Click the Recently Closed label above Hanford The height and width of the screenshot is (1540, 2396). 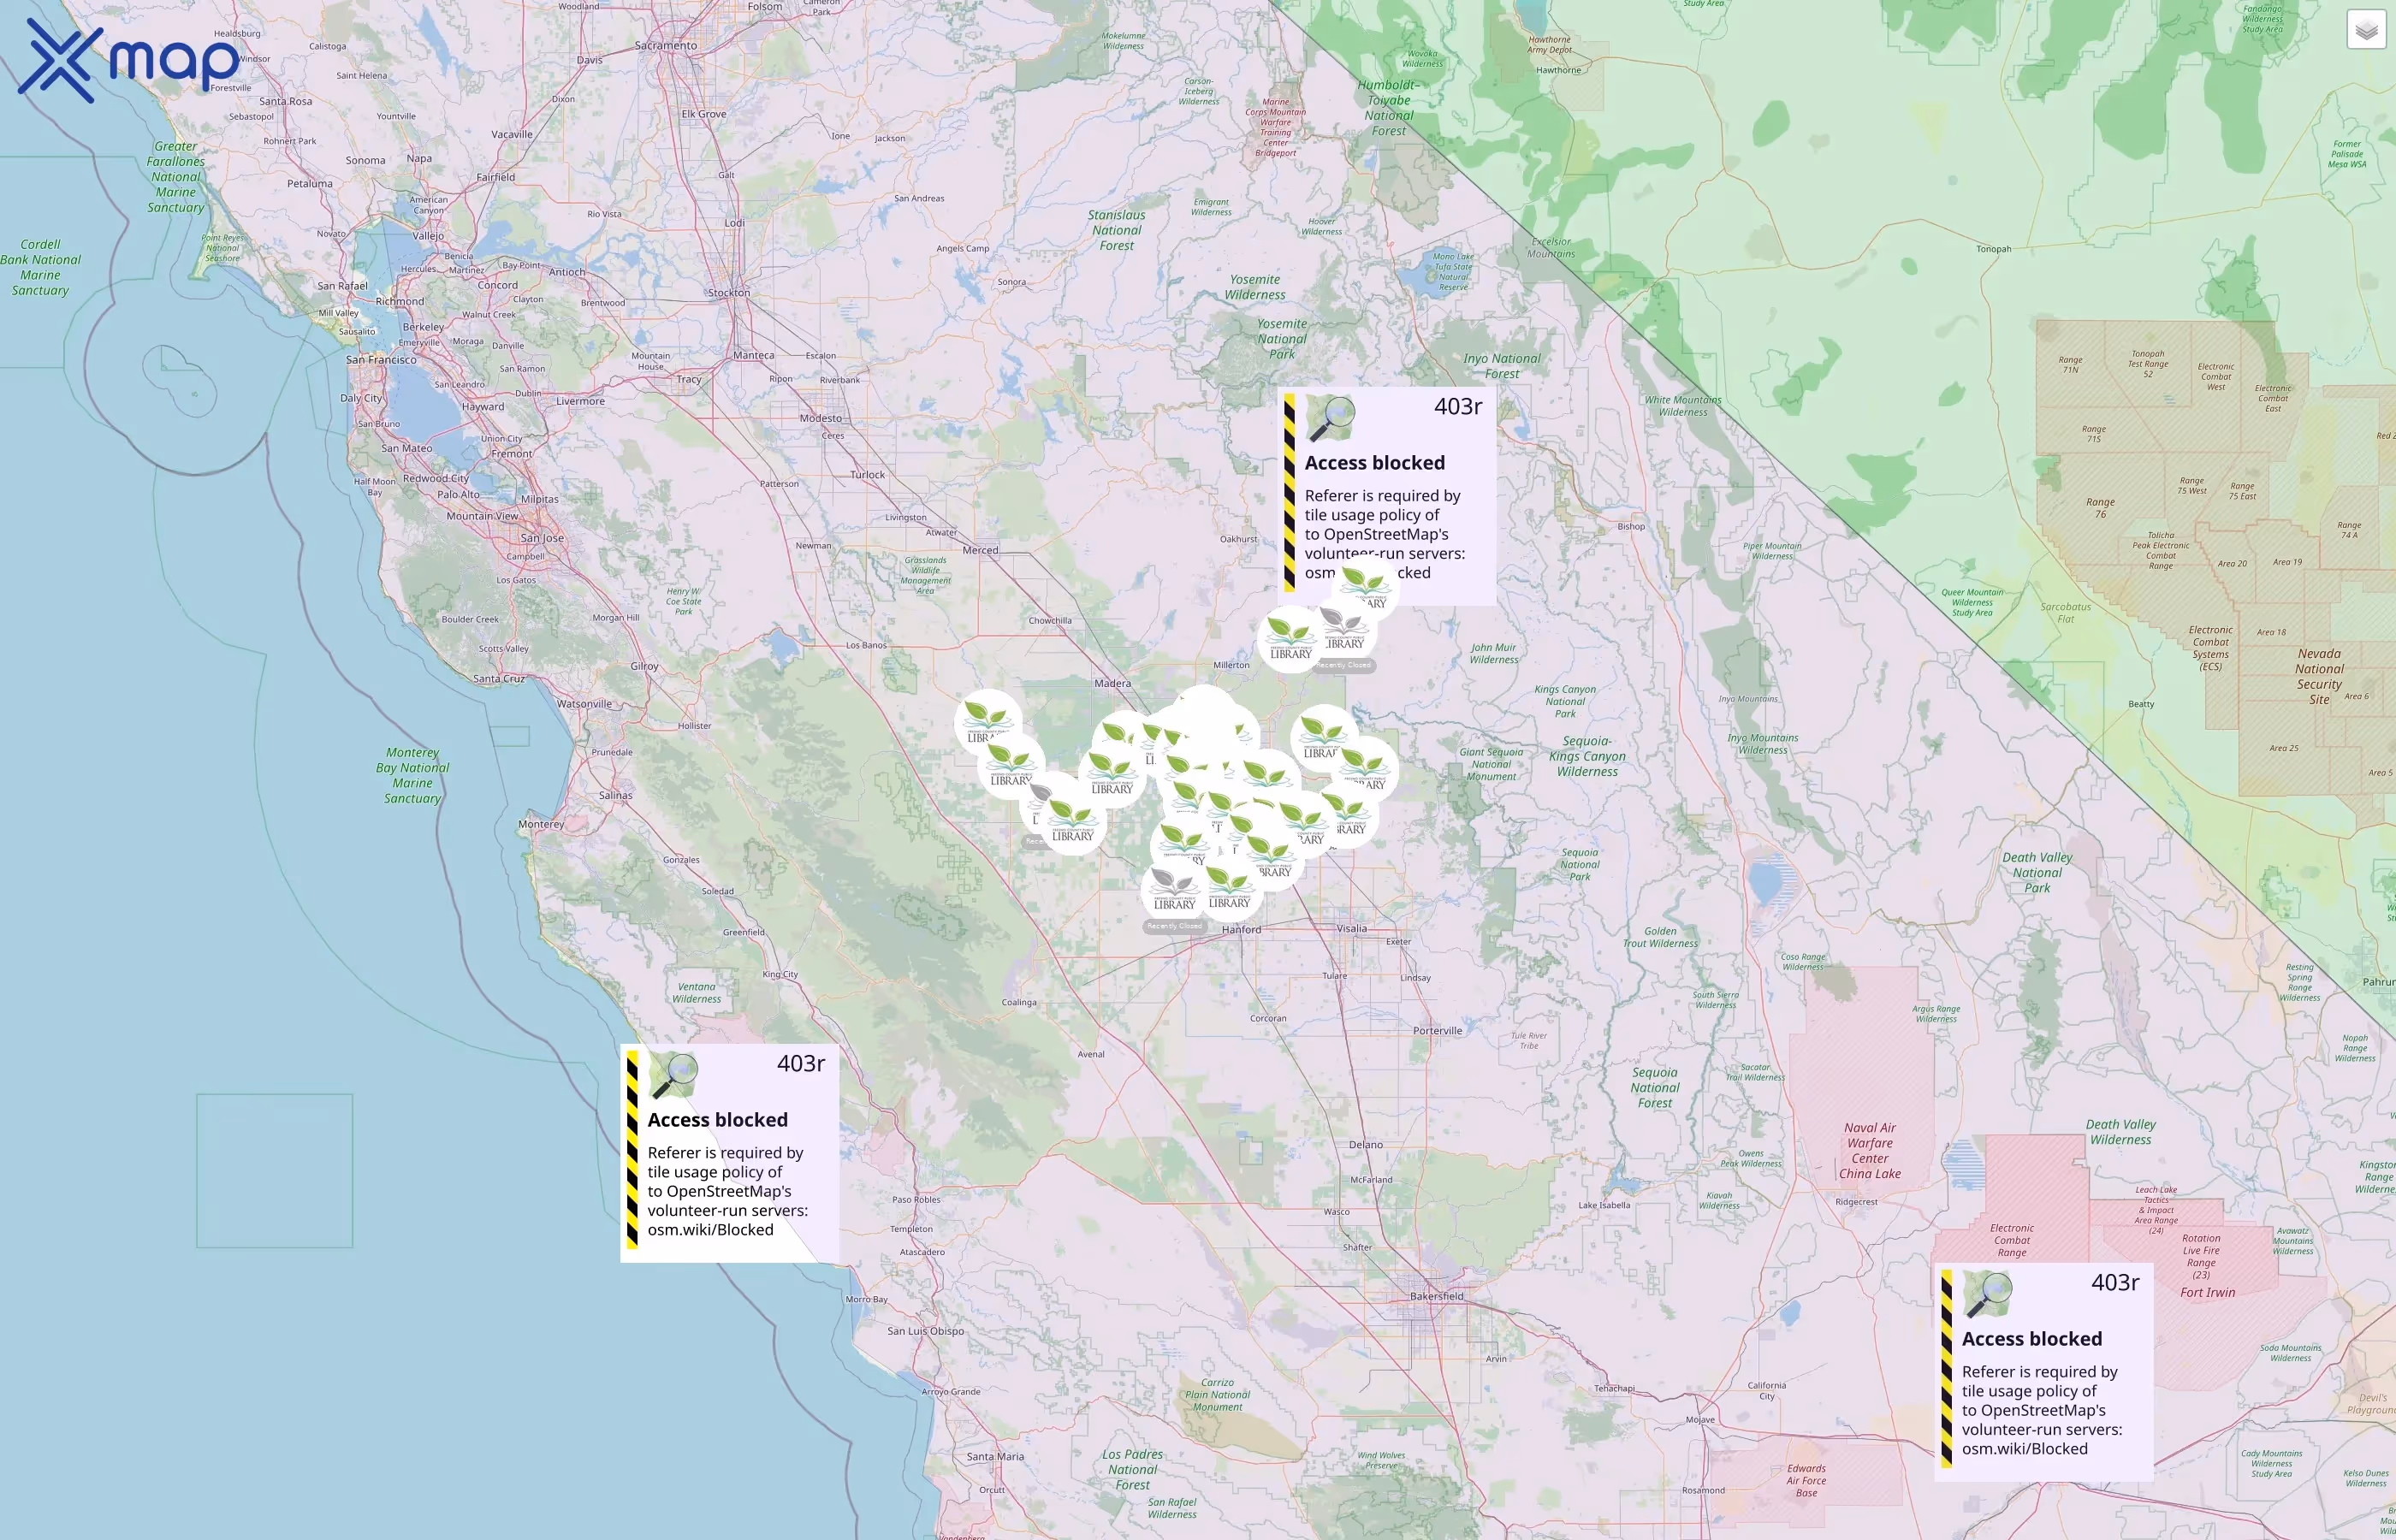click(1175, 927)
